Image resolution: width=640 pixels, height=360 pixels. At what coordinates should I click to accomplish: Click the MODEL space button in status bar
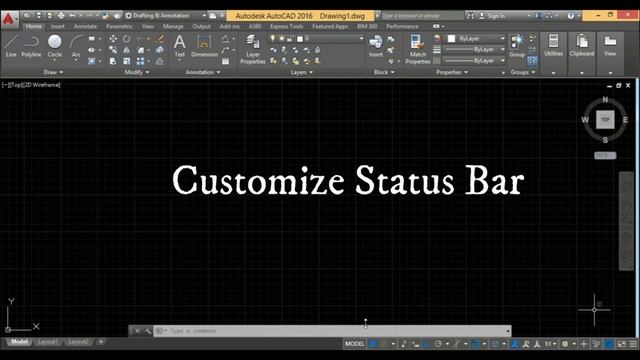pos(354,344)
